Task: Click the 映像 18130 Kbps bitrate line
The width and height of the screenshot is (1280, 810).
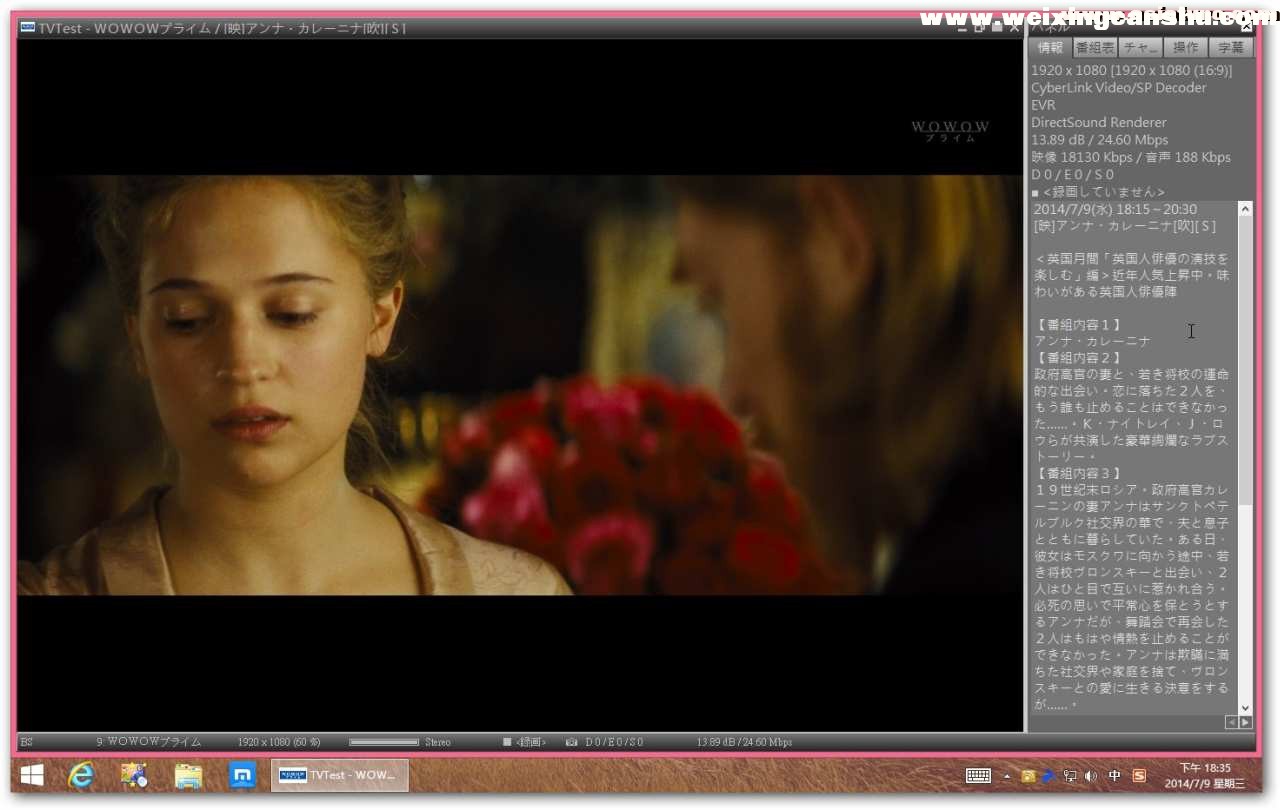Action: tap(1131, 158)
